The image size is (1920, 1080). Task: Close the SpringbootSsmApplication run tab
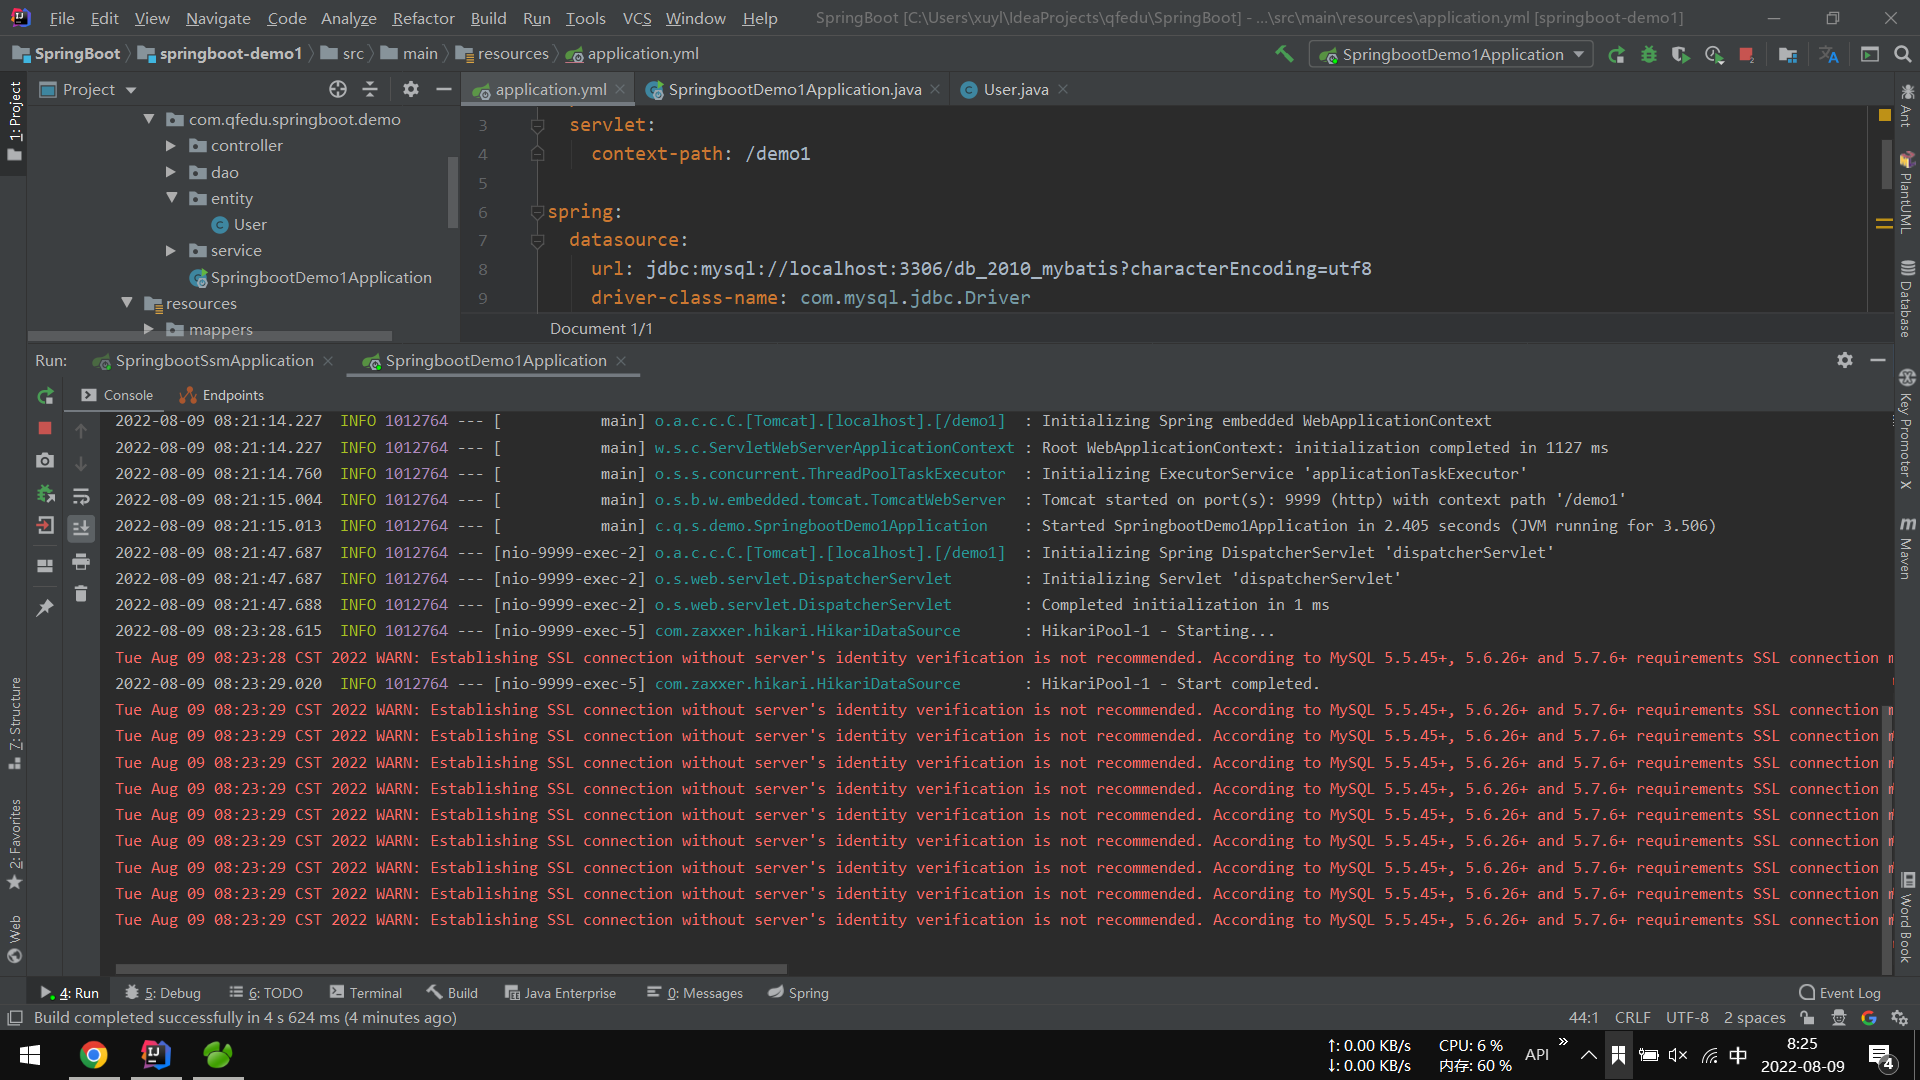[328, 361]
